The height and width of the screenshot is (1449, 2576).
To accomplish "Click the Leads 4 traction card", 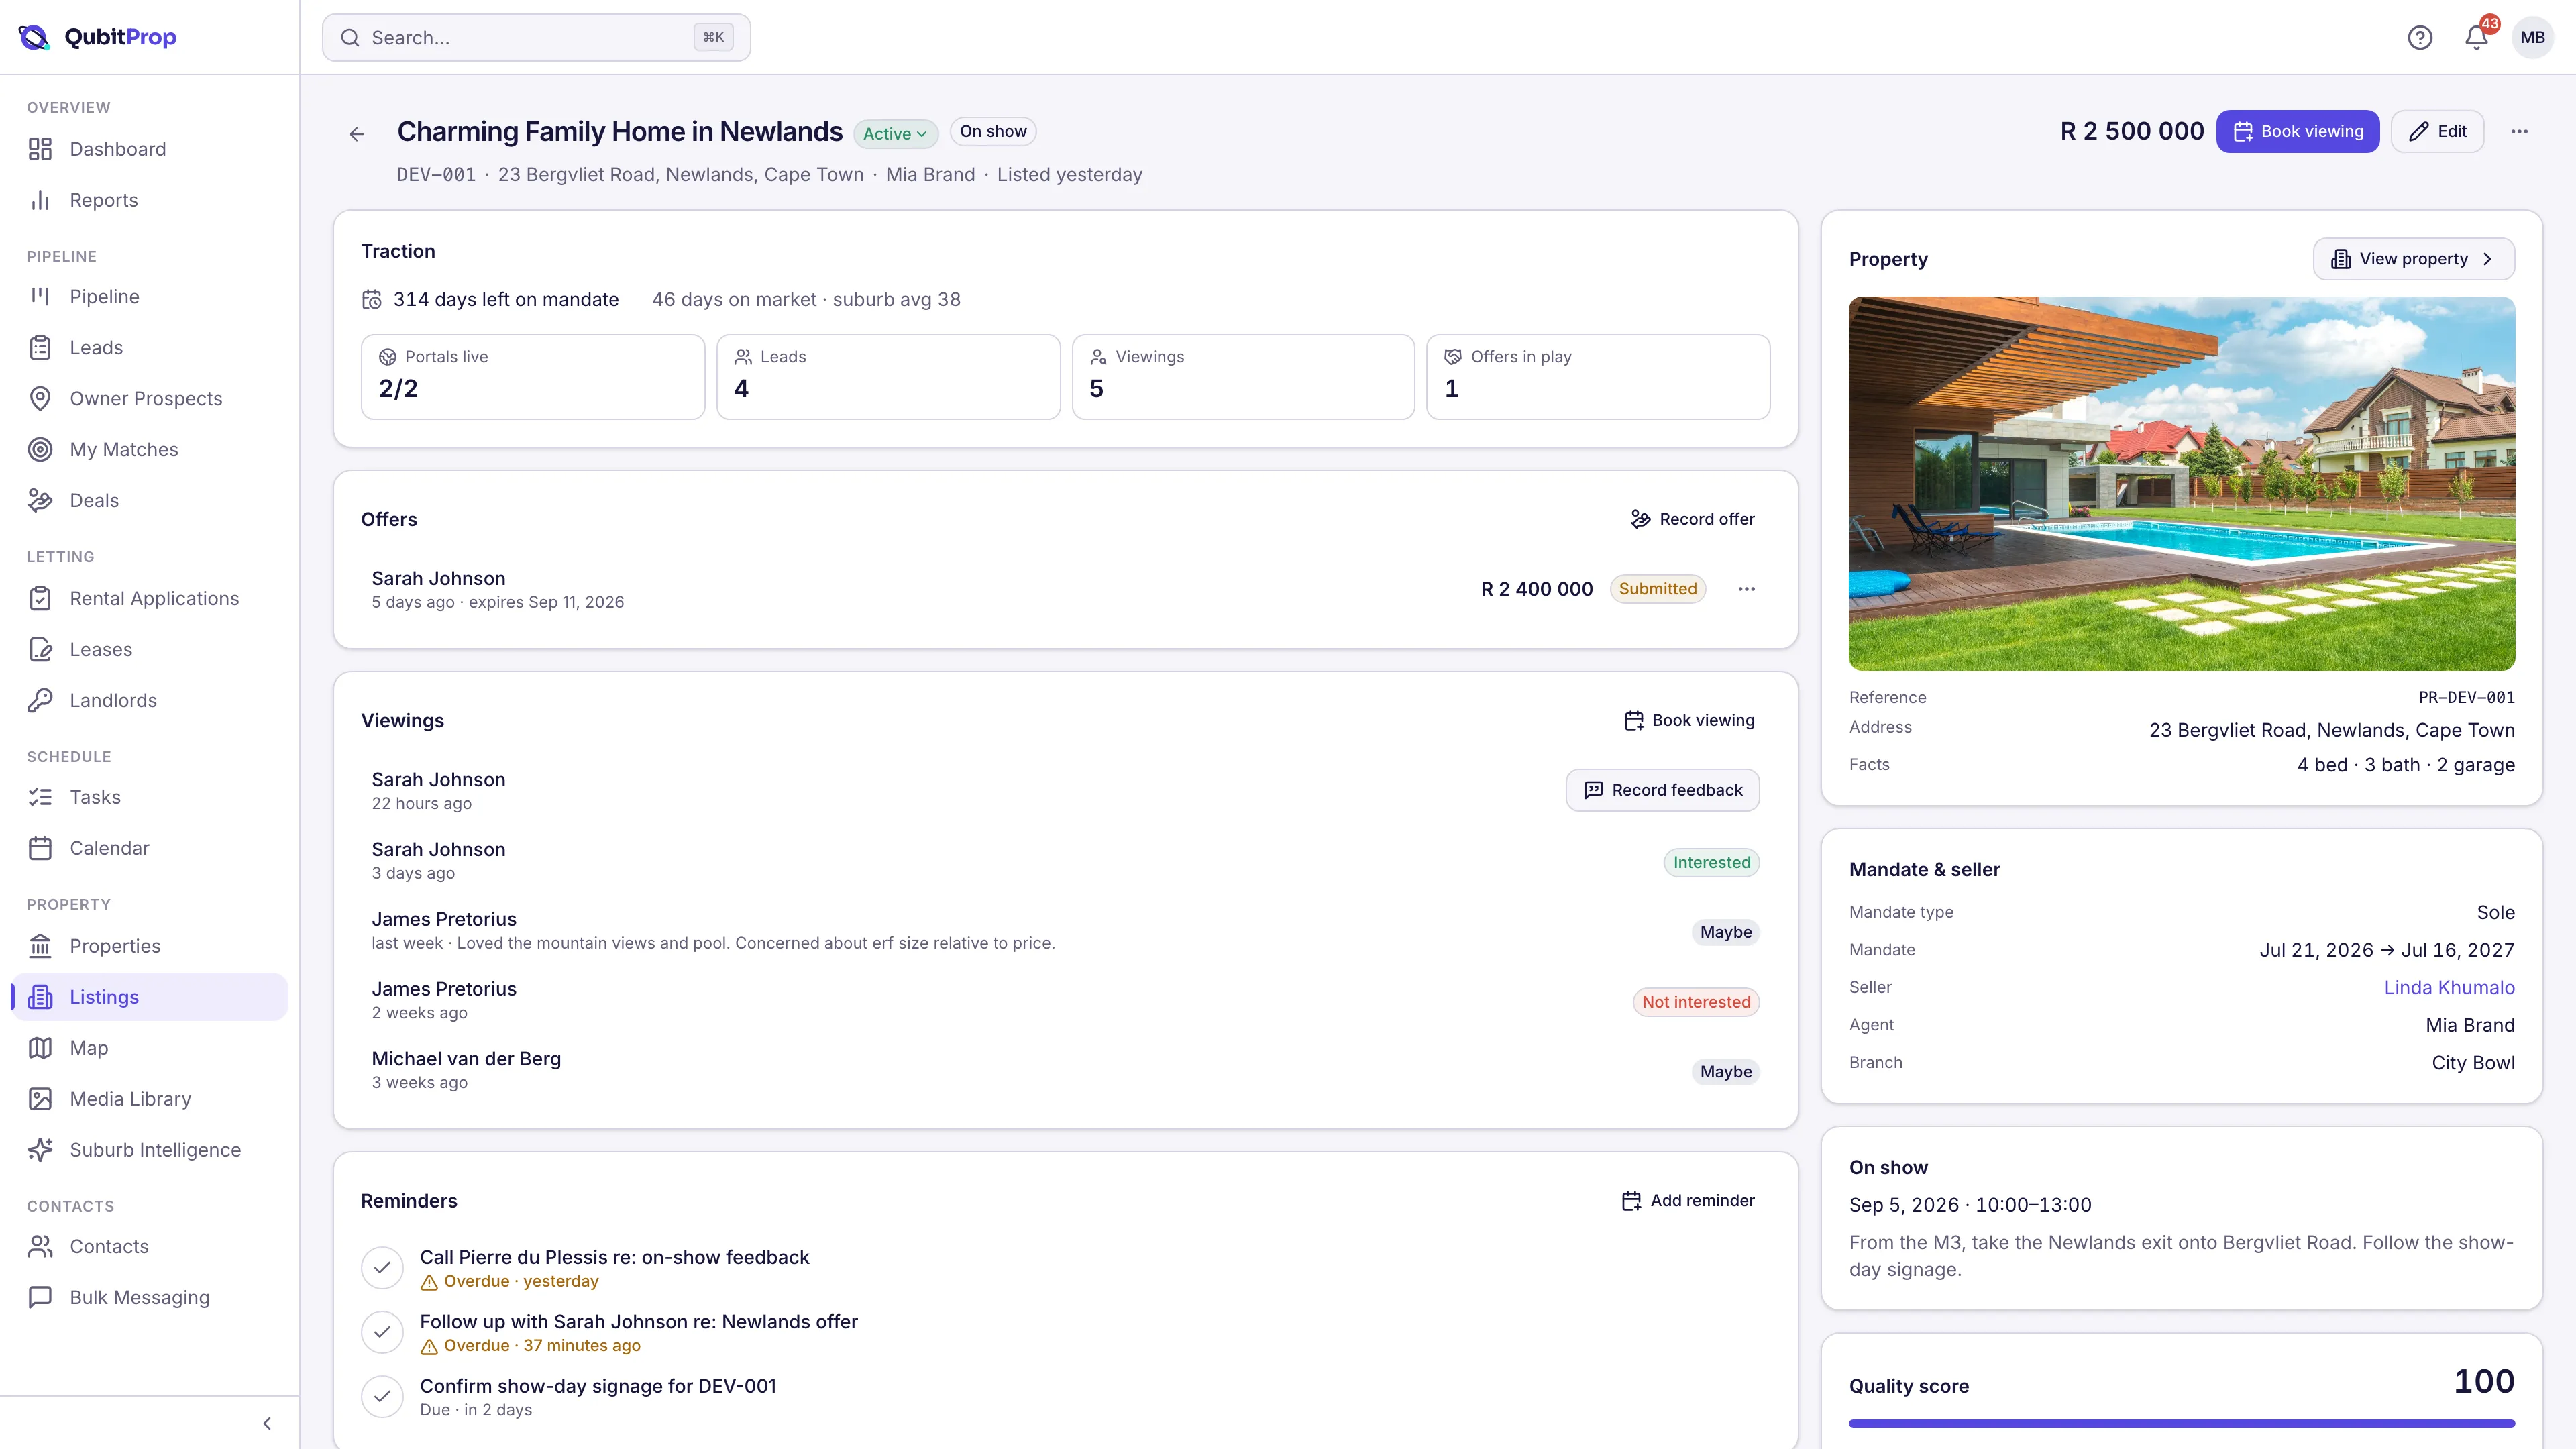I will click(x=888, y=376).
